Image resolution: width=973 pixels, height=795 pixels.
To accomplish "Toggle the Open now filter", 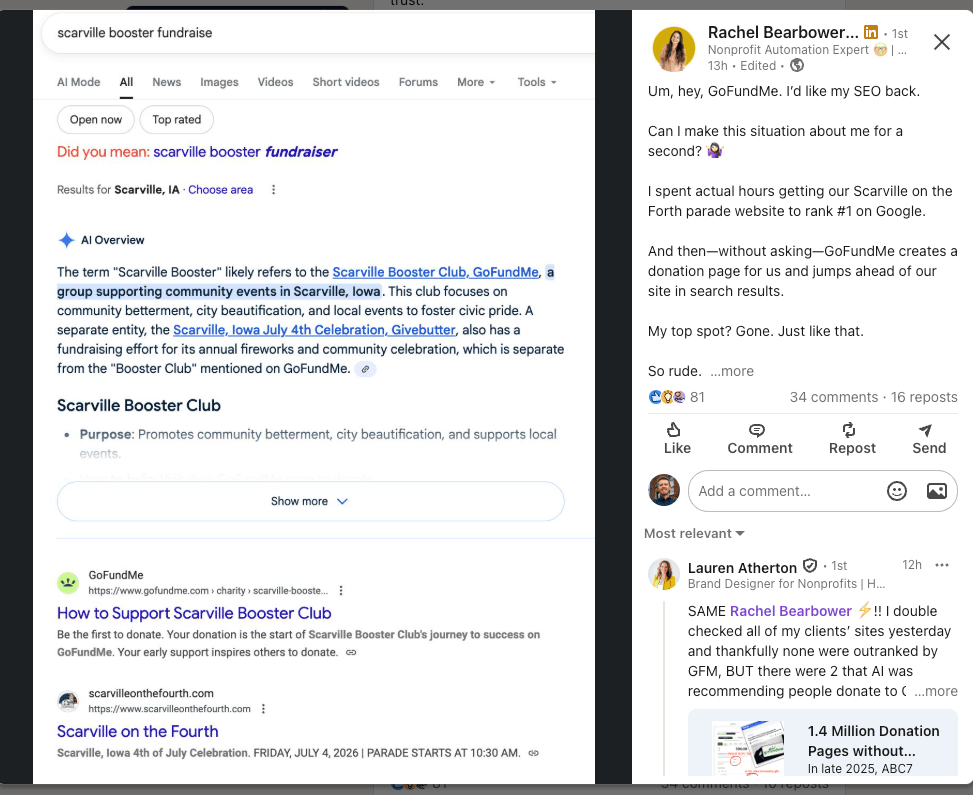I will [x=95, y=119].
